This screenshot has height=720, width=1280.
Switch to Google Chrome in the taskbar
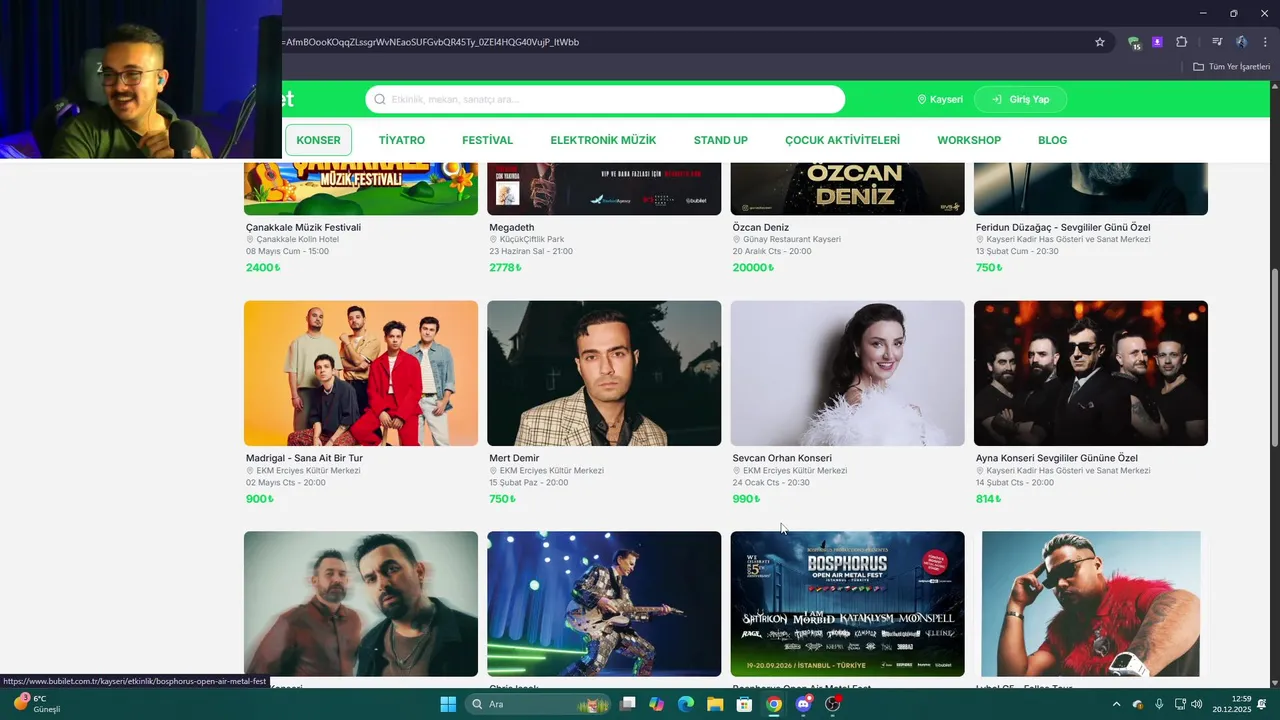tap(774, 704)
